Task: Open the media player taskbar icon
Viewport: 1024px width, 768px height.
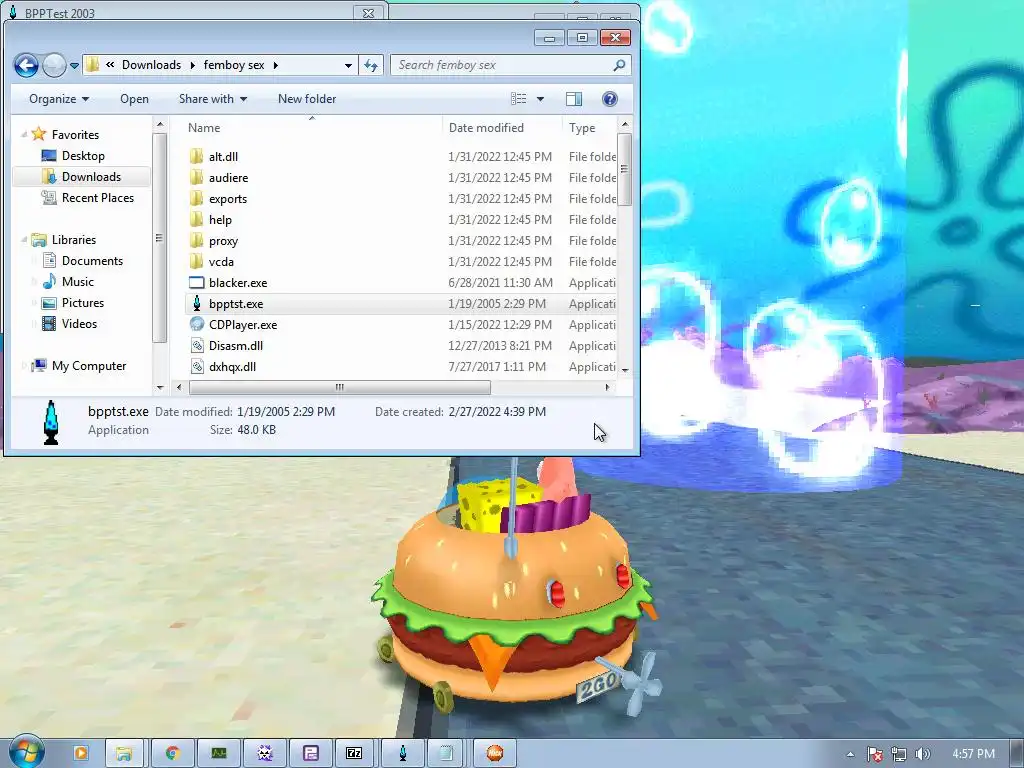Action: click(x=81, y=754)
